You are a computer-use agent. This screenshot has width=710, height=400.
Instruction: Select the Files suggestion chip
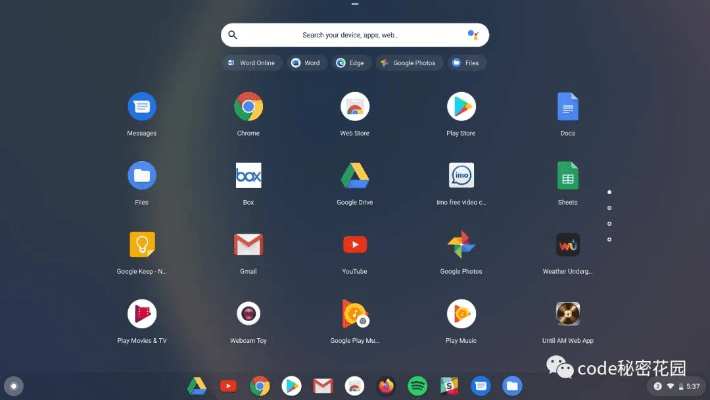[467, 63]
